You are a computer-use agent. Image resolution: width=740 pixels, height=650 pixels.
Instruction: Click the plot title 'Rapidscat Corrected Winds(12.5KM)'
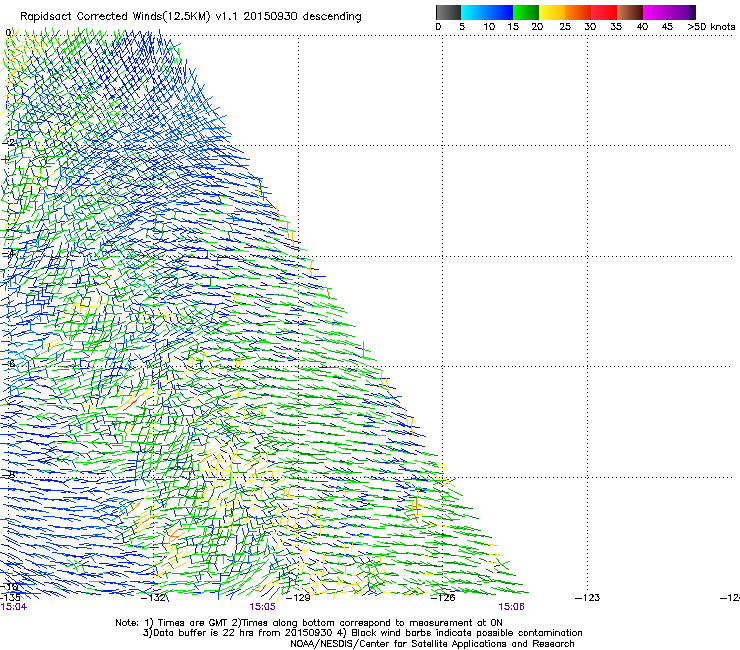pos(115,16)
